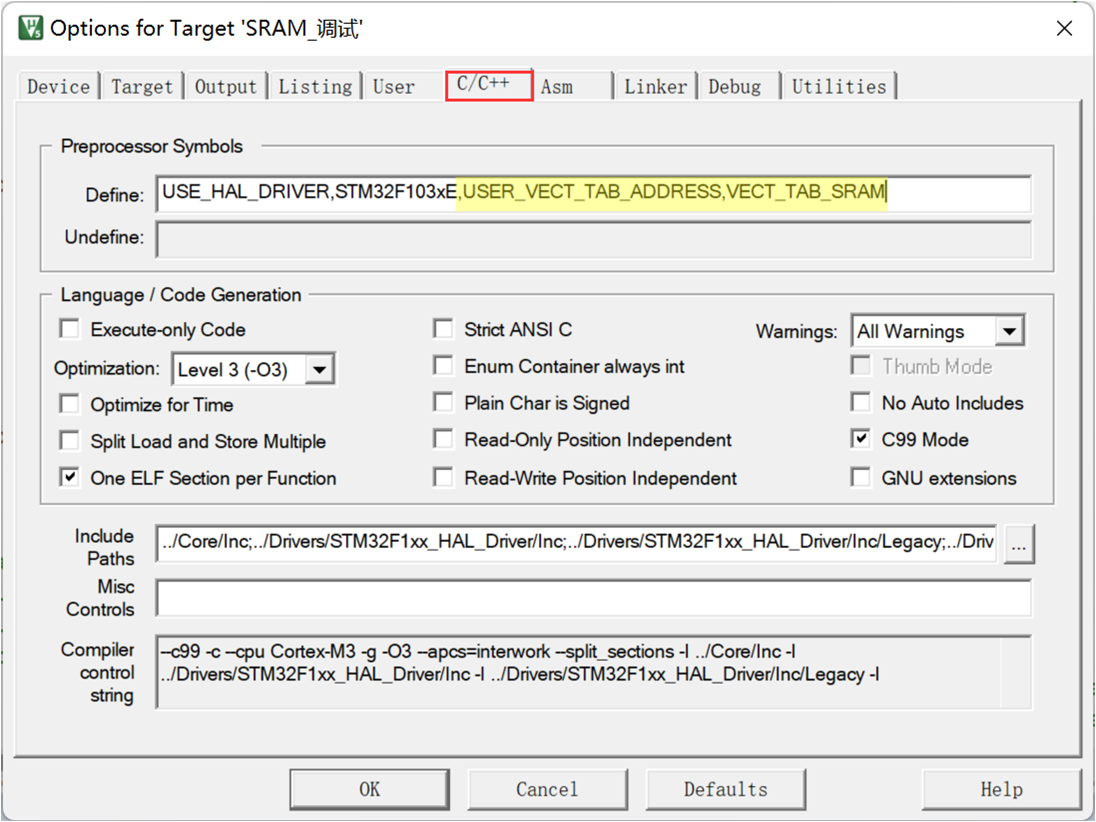Click the Keil uVision title bar icon
This screenshot has height=822, width=1096.
coord(31,27)
